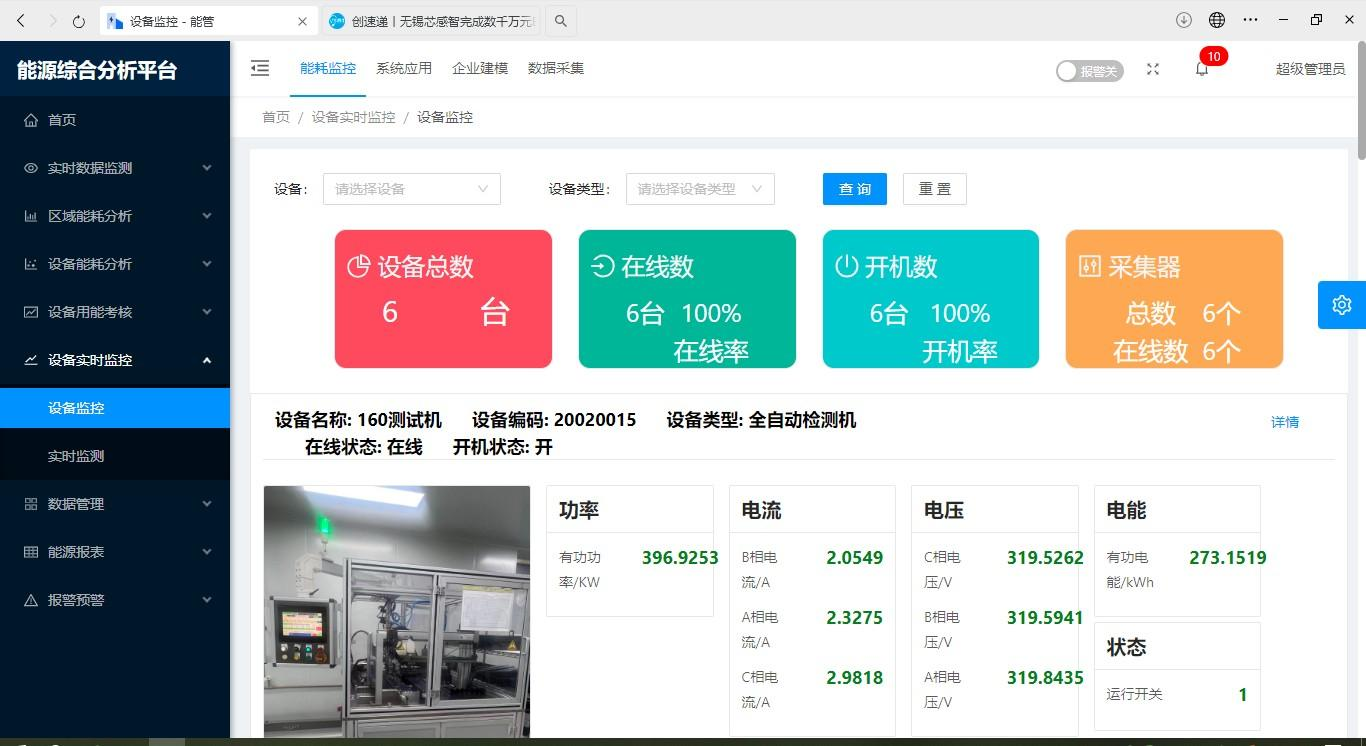This screenshot has height=746, width=1366.
Task: Click the fullscreen expand icon
Action: [x=1153, y=69]
